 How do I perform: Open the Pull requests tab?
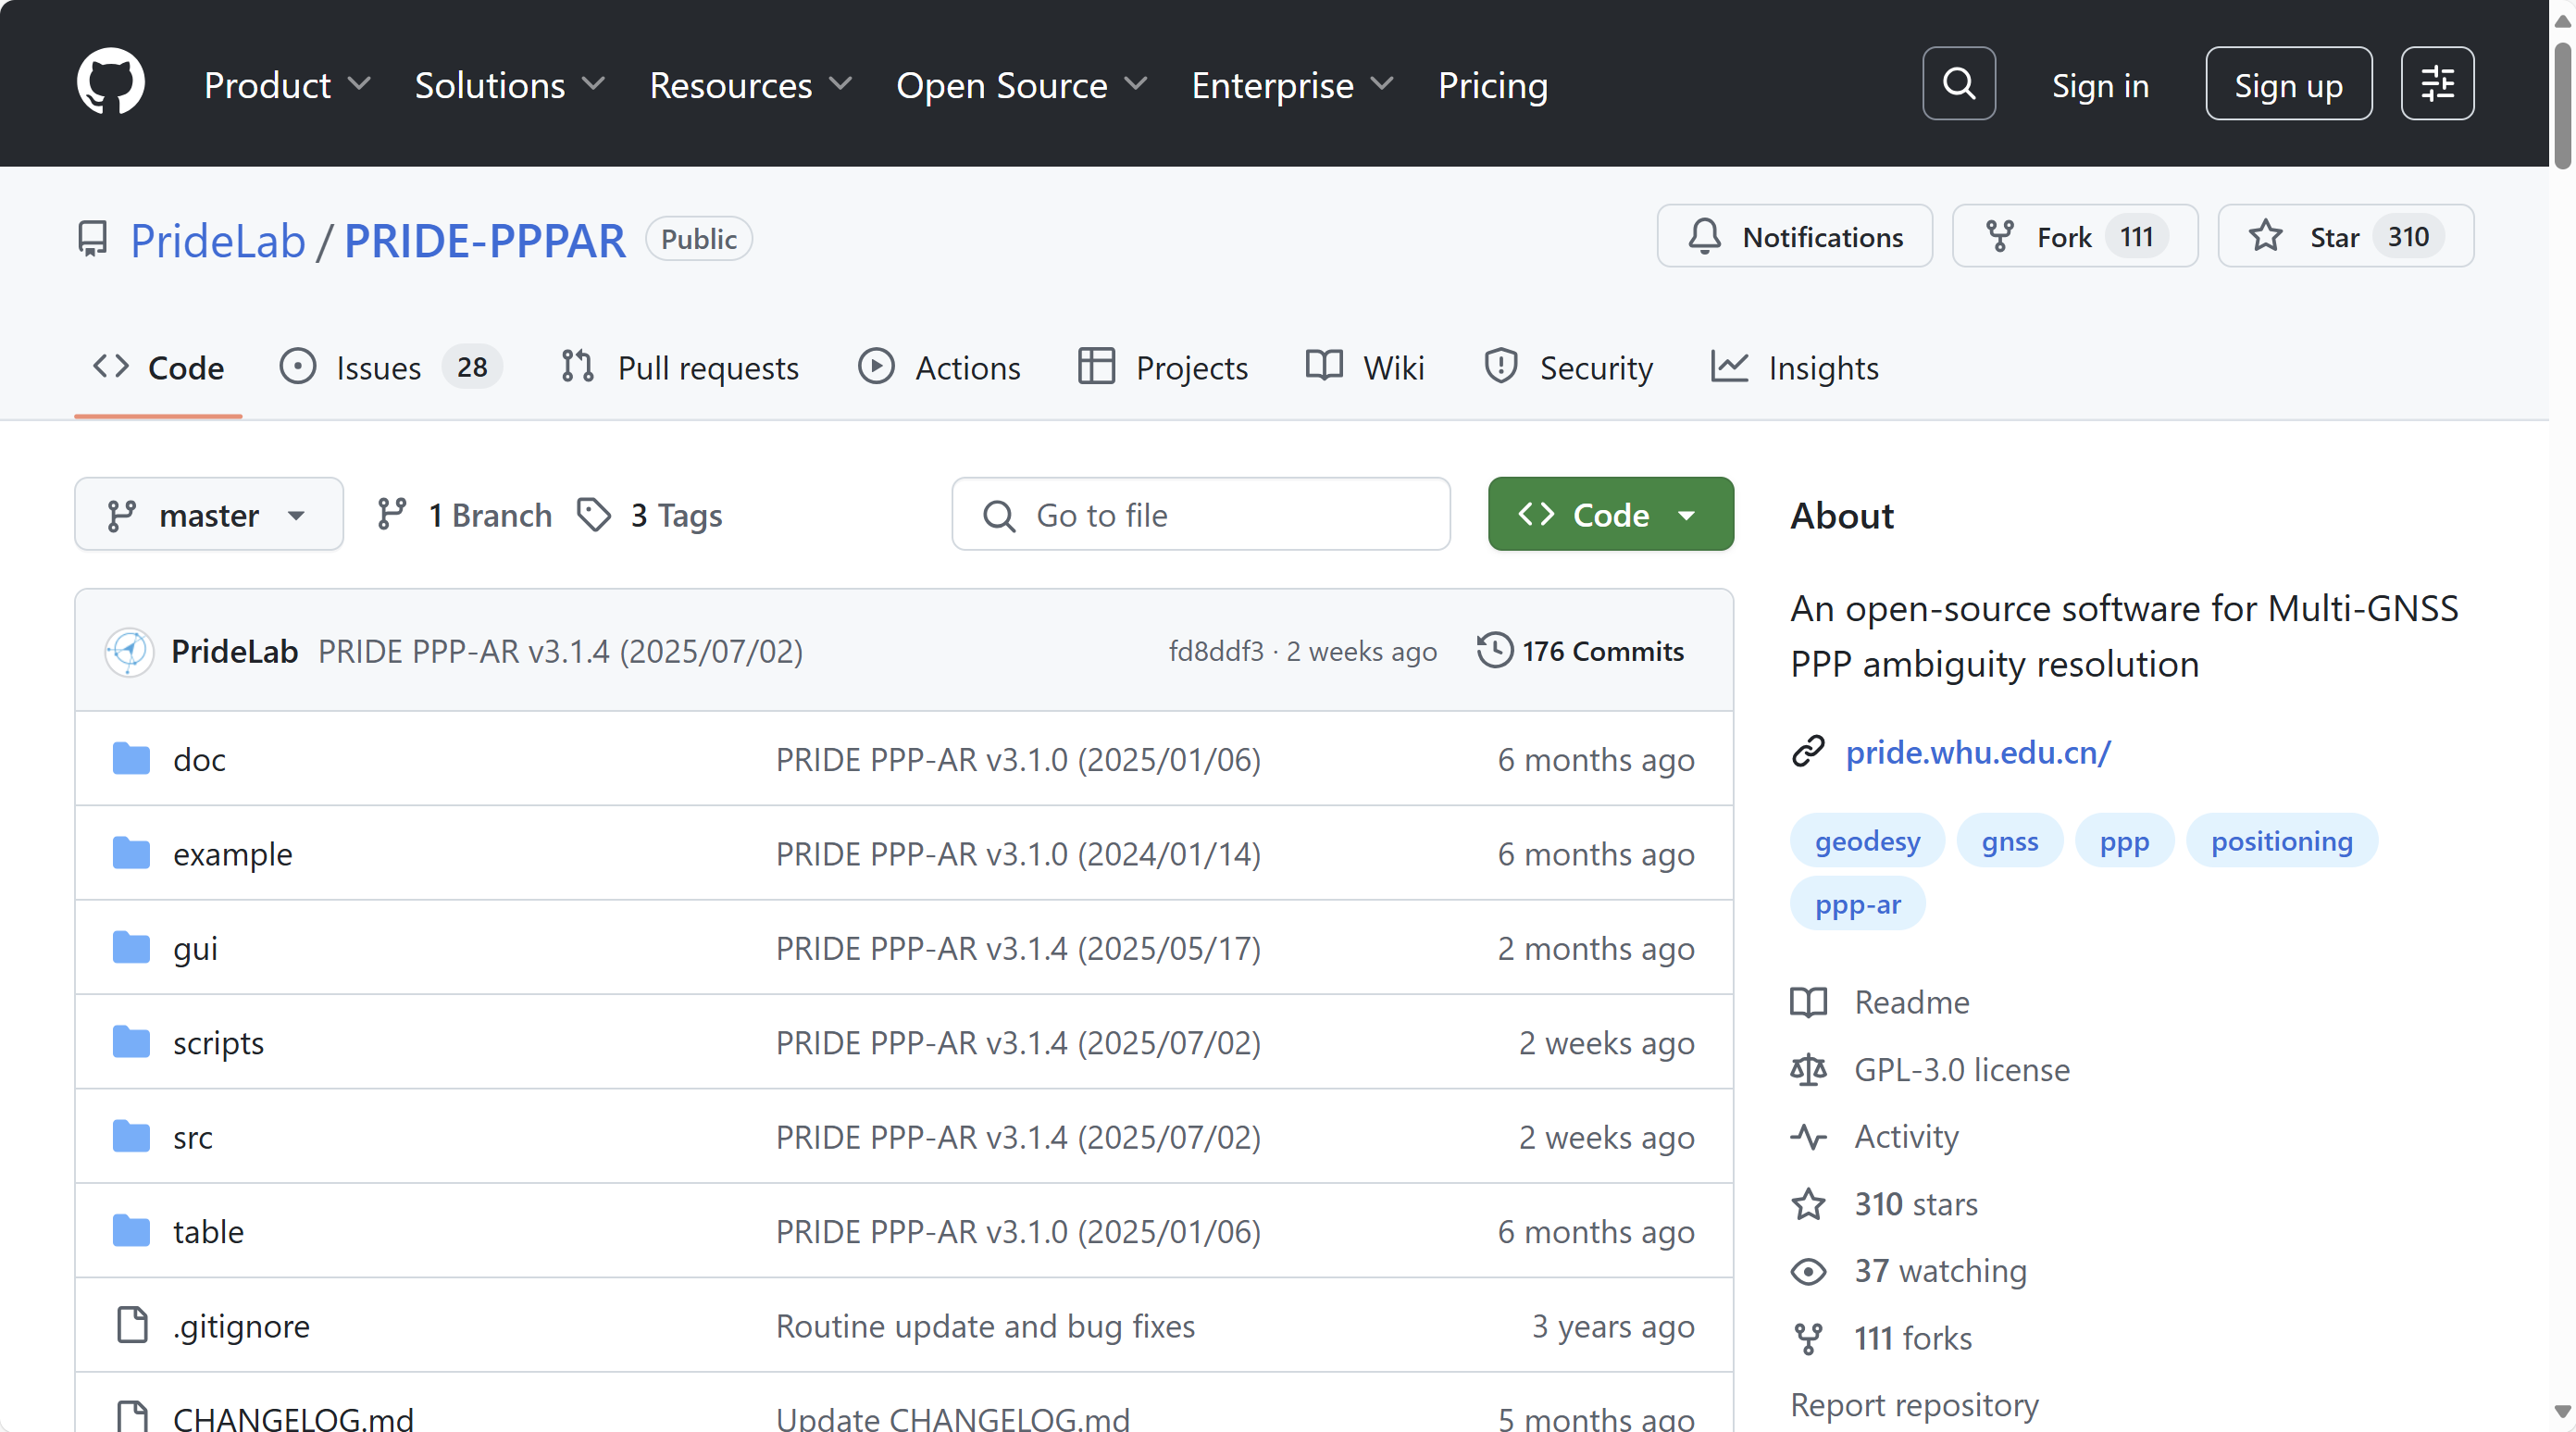680,368
